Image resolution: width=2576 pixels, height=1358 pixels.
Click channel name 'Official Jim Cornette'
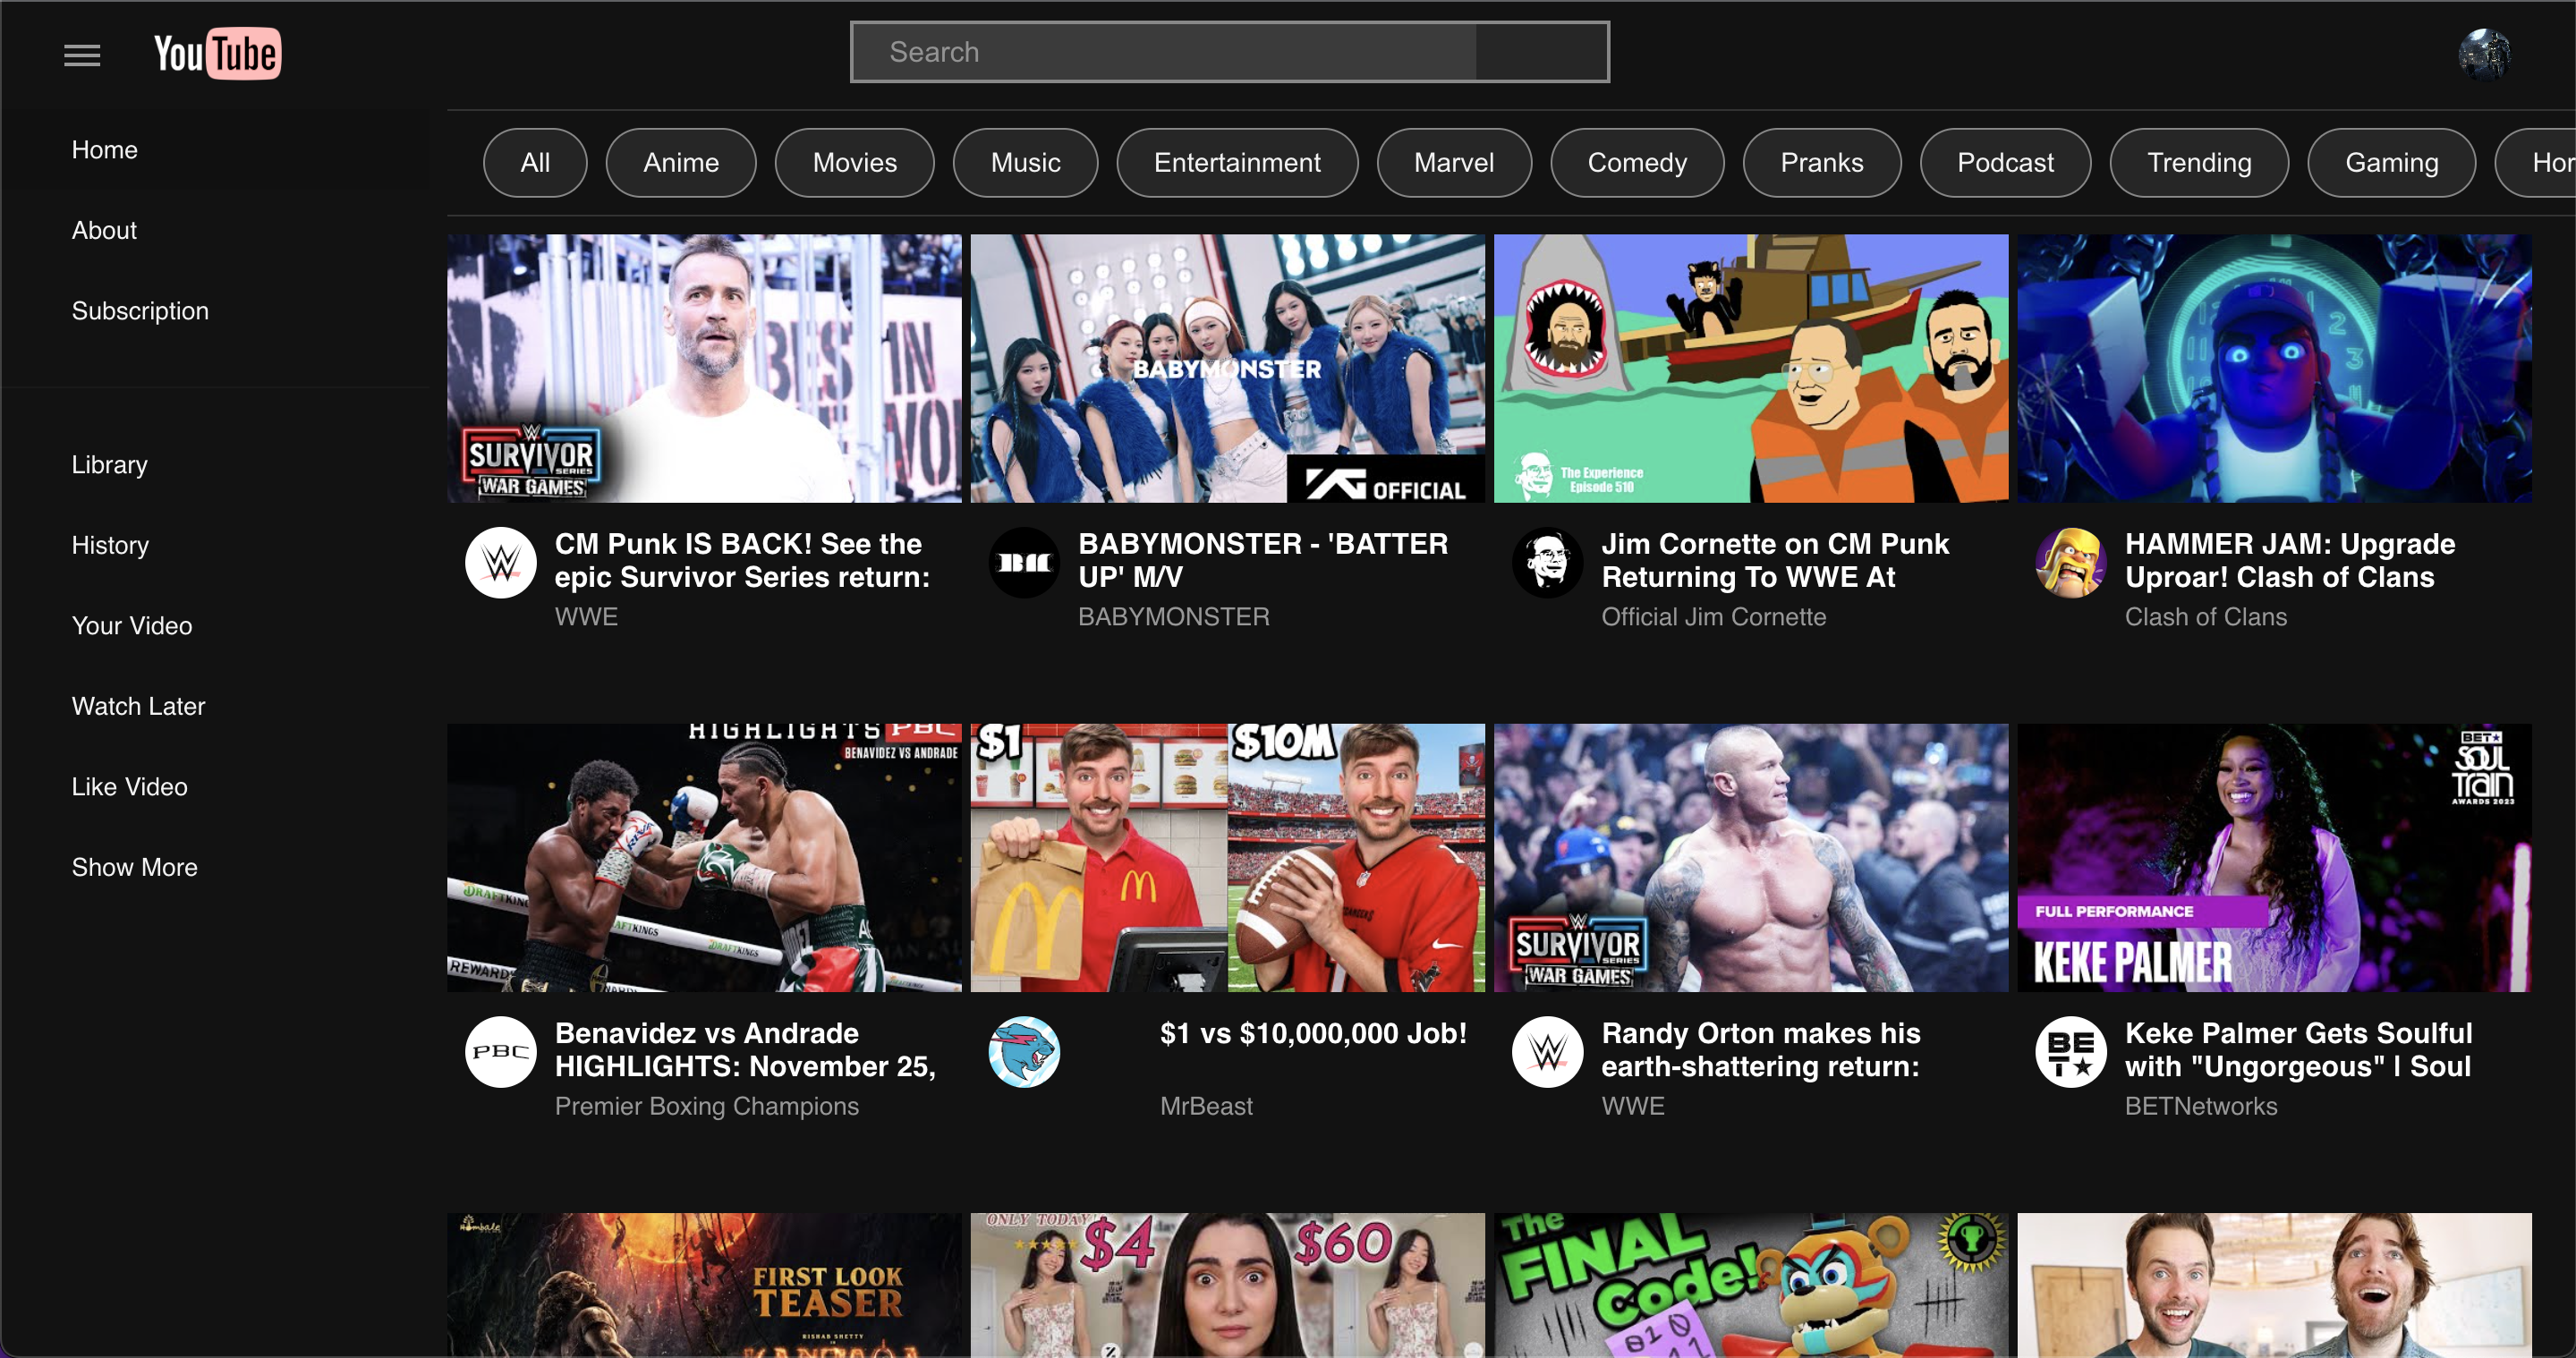click(1714, 617)
